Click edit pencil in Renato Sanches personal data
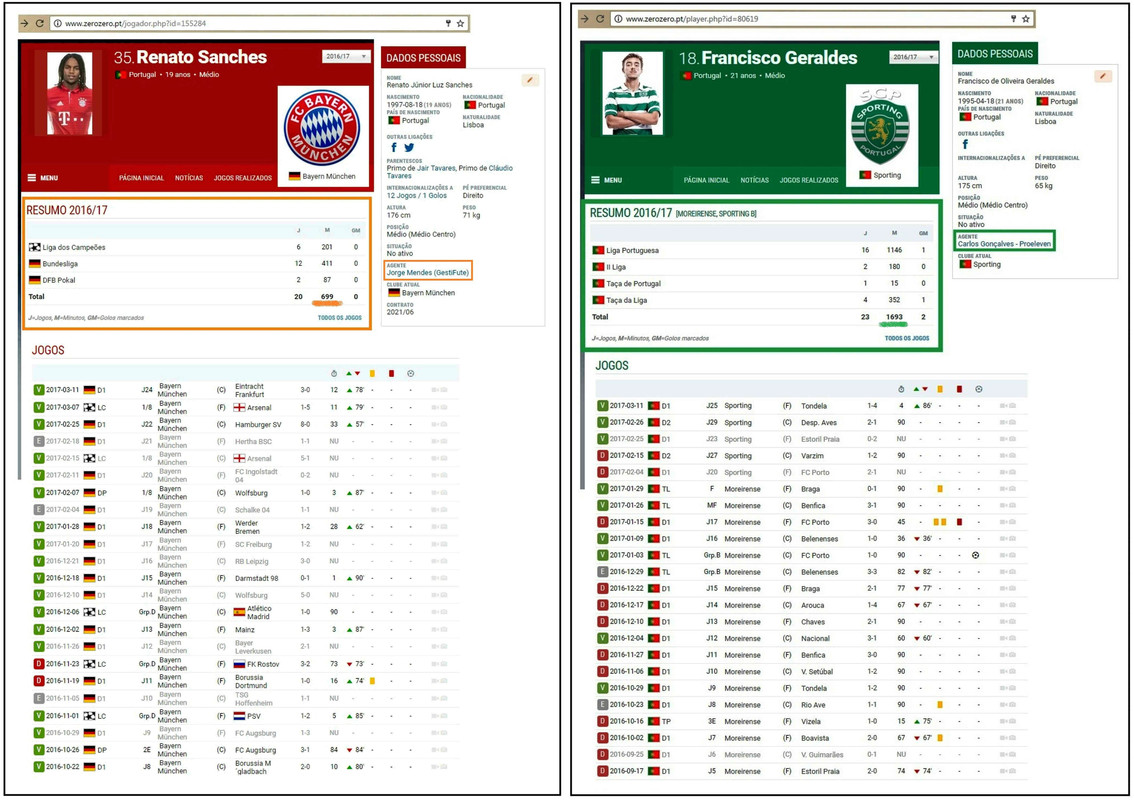The width and height of the screenshot is (1134, 800). (x=530, y=80)
